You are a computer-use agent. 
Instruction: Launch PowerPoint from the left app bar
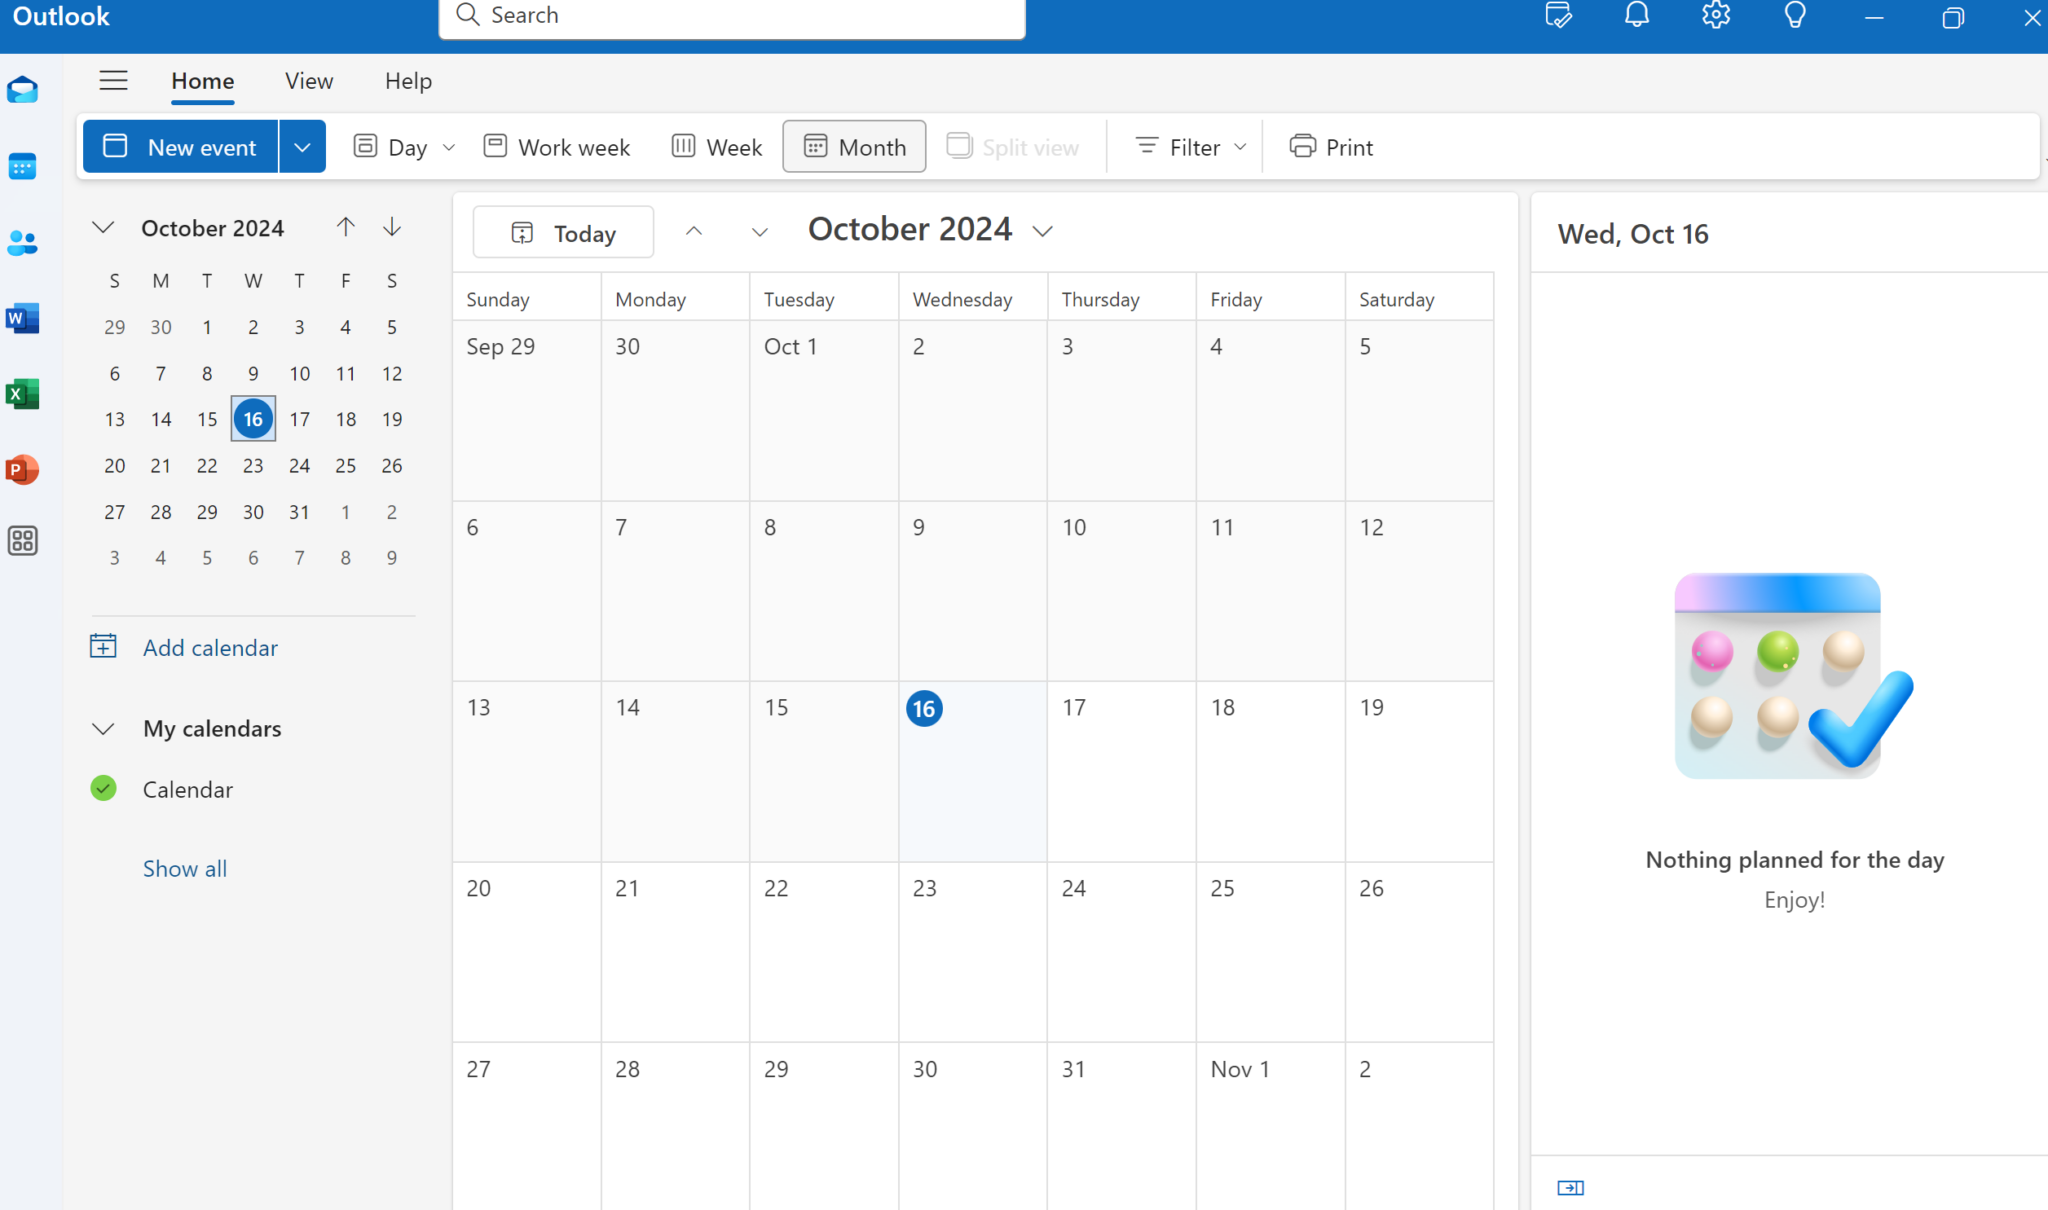[22, 469]
